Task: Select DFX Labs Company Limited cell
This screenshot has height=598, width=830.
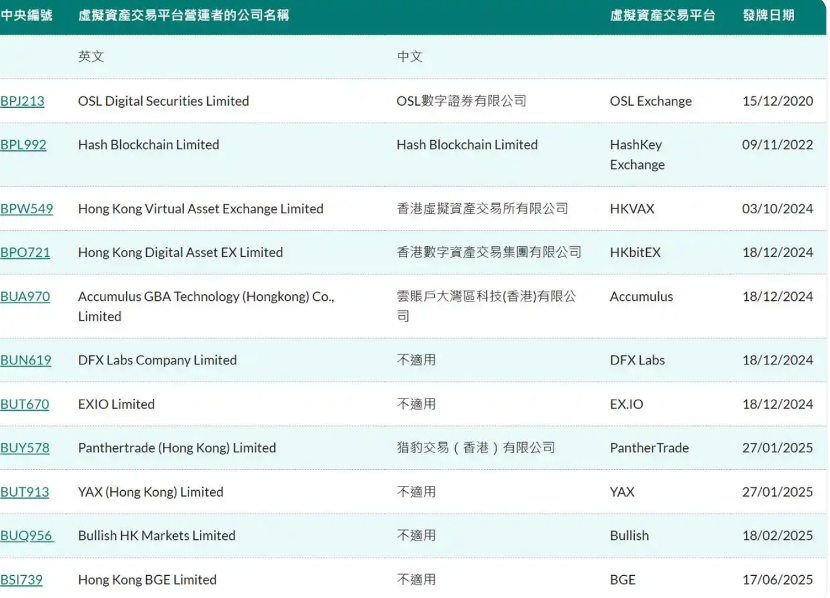Action: (157, 360)
